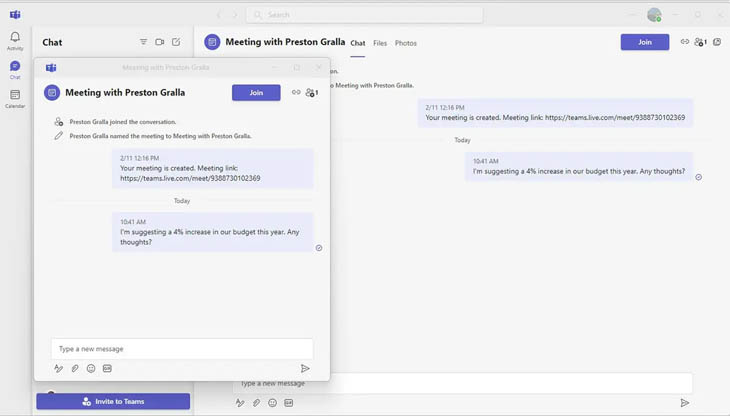The width and height of the screenshot is (730, 416).
Task: Open format options in main window toolbar
Action: coord(240,403)
